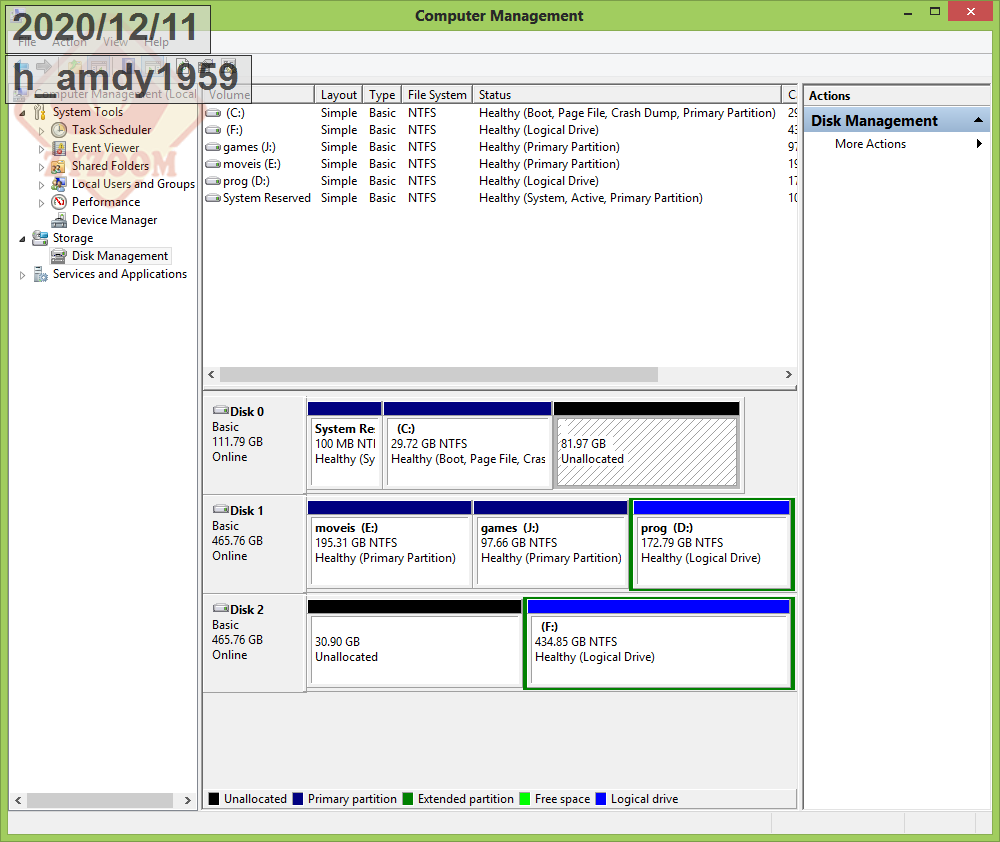Expand the Shared Folders node arrow

click(41, 167)
